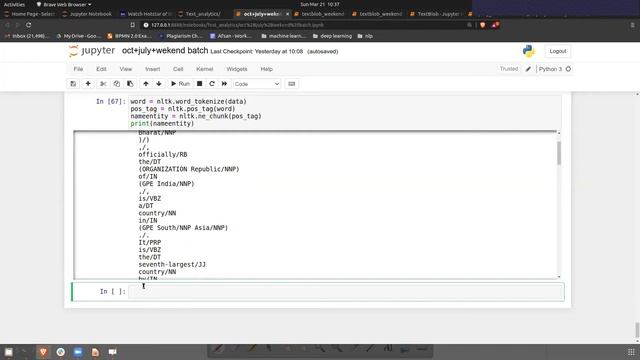
Task: Close the oct+july+wekend browser tab
Action: click(287, 14)
